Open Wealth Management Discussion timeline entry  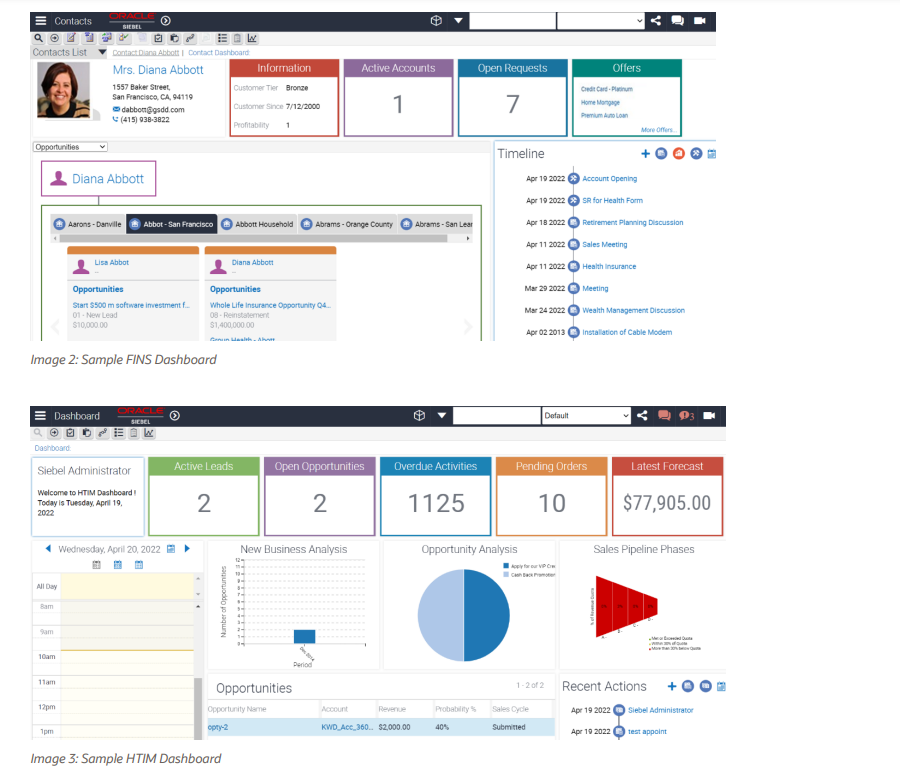point(633,310)
